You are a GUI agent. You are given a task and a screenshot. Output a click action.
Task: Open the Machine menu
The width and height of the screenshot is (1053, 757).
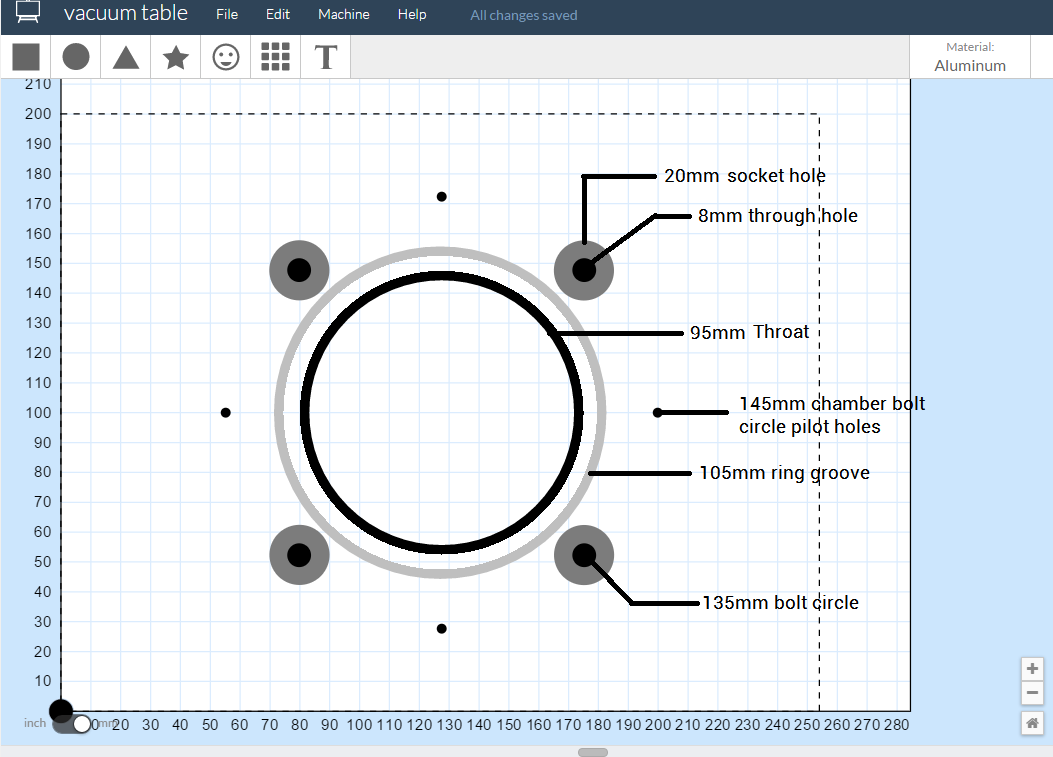click(x=343, y=14)
